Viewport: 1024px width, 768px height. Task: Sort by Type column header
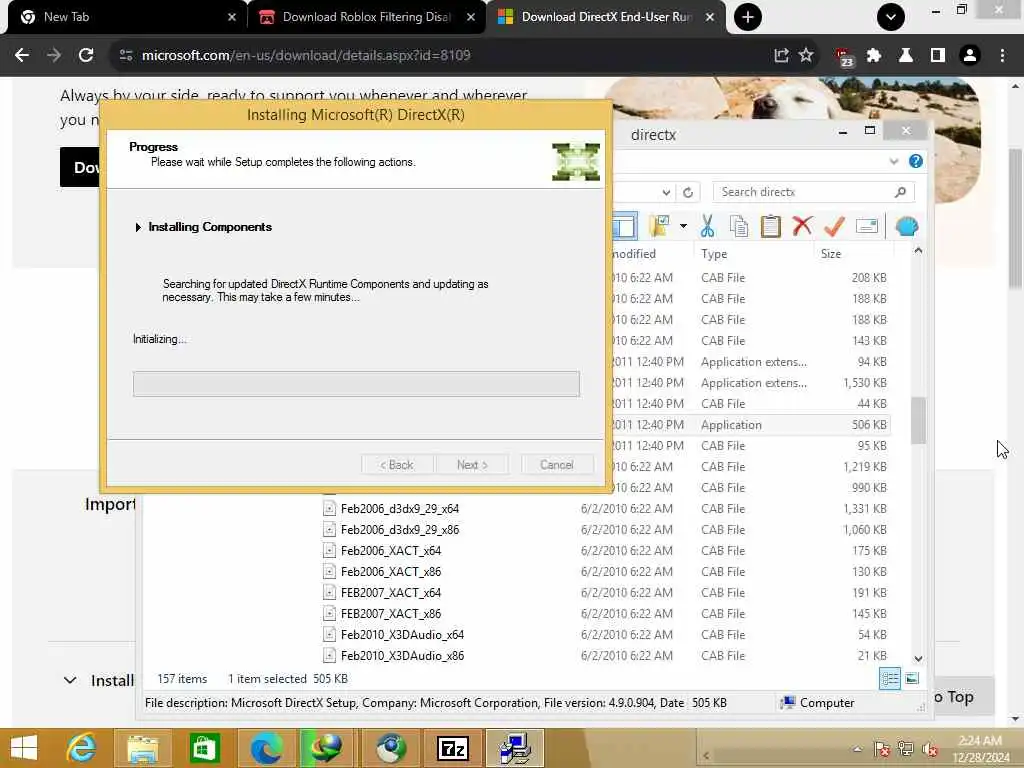click(x=714, y=253)
